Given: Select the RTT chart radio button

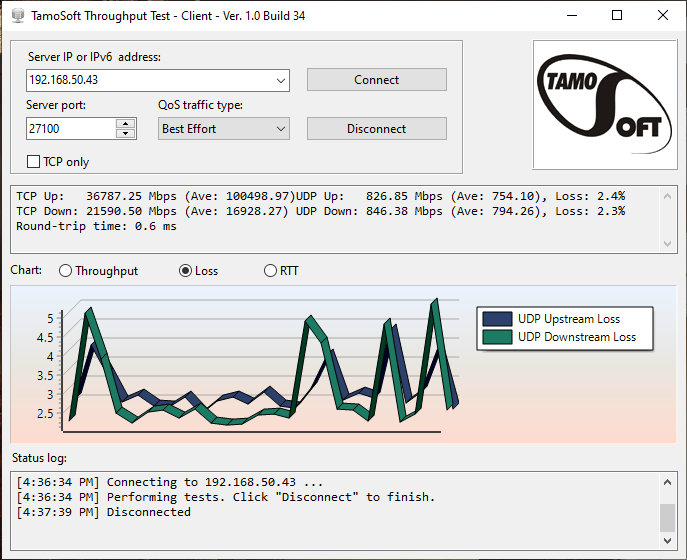Looking at the screenshot, I should 270,271.
